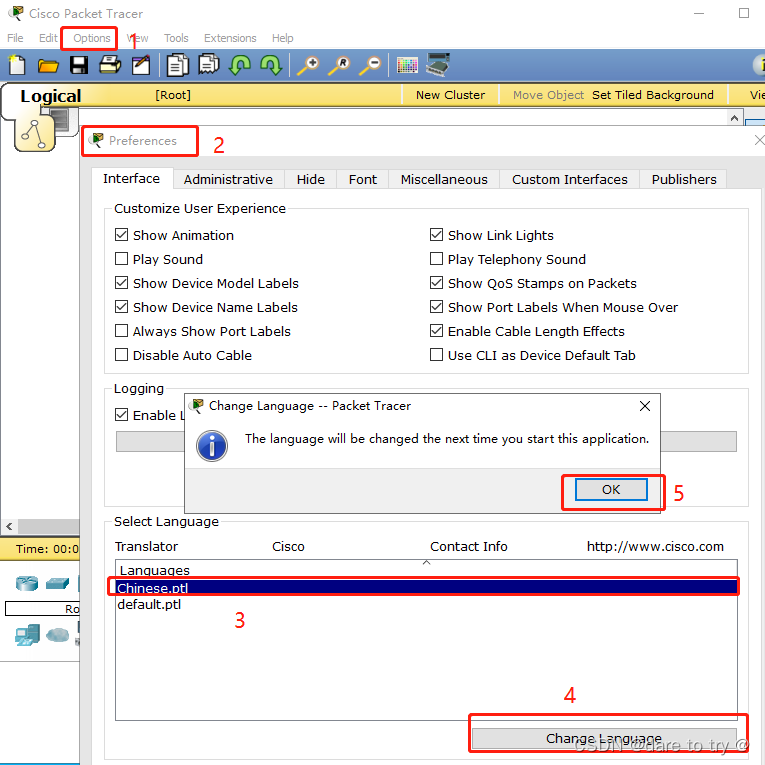Switch to the Custom Interfaces tab
Viewport: 765px width, 765px height.
569,180
